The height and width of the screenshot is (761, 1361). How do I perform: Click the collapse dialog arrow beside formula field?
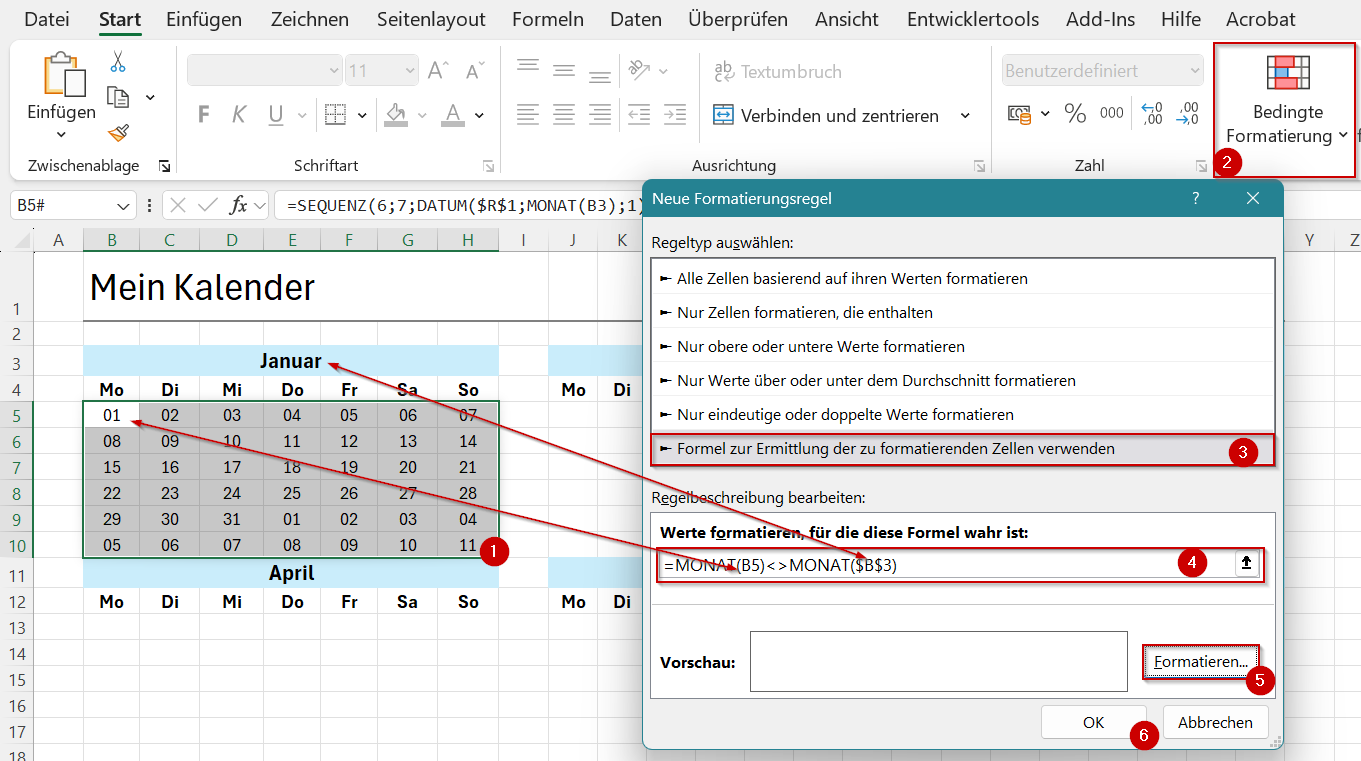point(1246,564)
